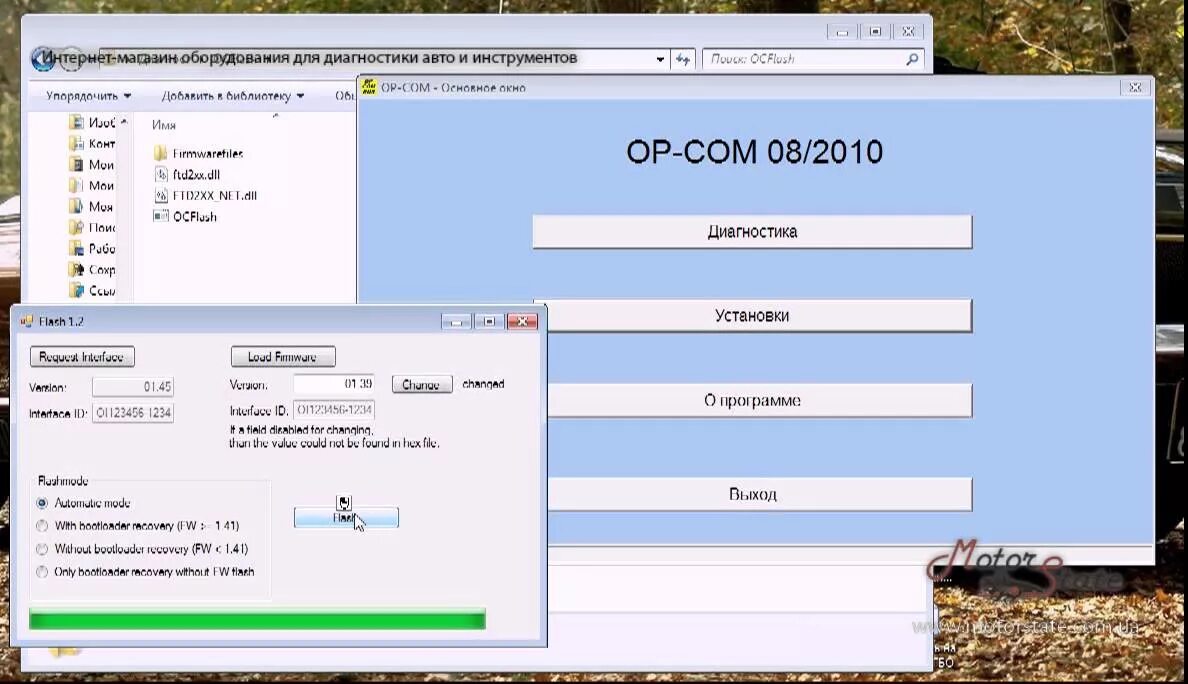The height and width of the screenshot is (684, 1188).
Task: Expand the Упорядочить menu
Action: (x=89, y=96)
